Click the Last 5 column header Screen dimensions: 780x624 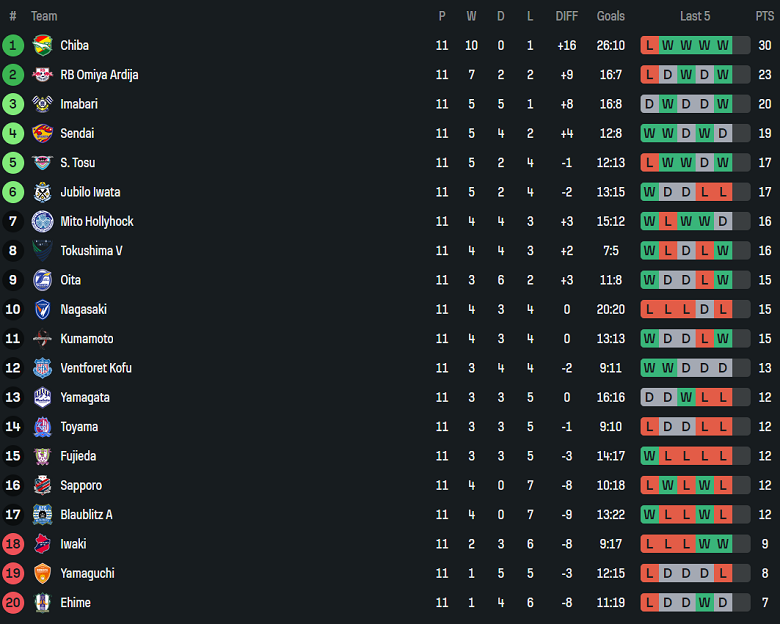point(695,16)
